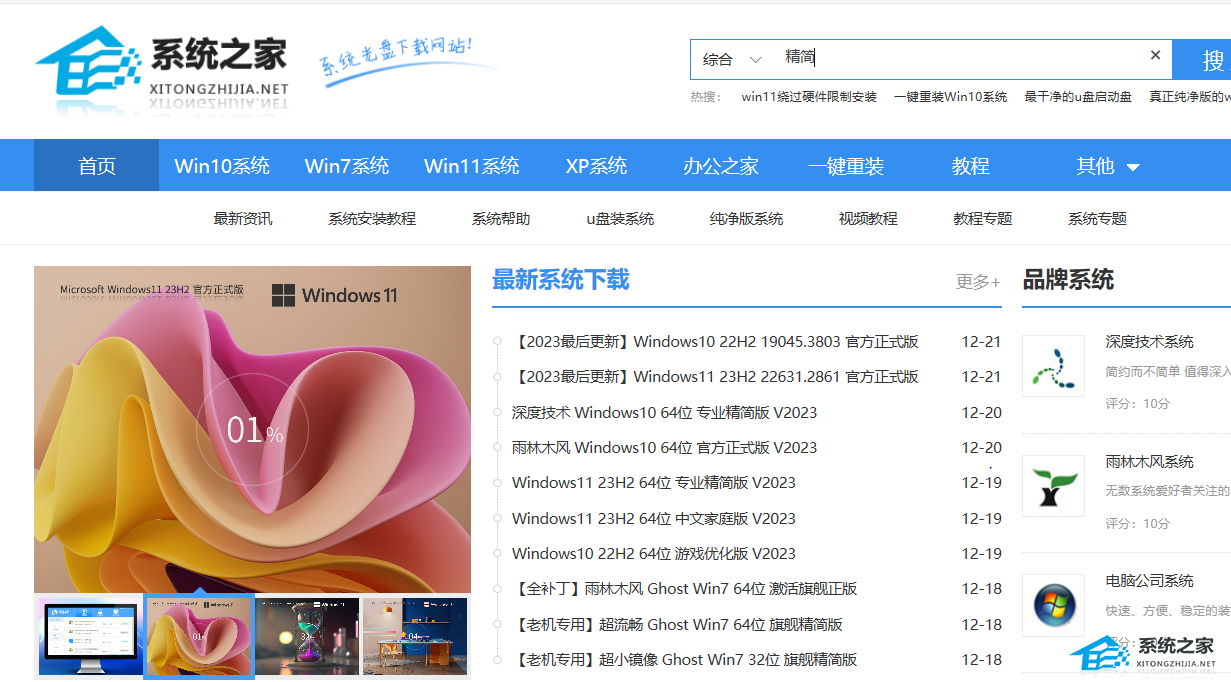The height and width of the screenshot is (682, 1231).
Task: Select the fourth carousel thumbnail with table scene
Action: pyautogui.click(x=415, y=636)
